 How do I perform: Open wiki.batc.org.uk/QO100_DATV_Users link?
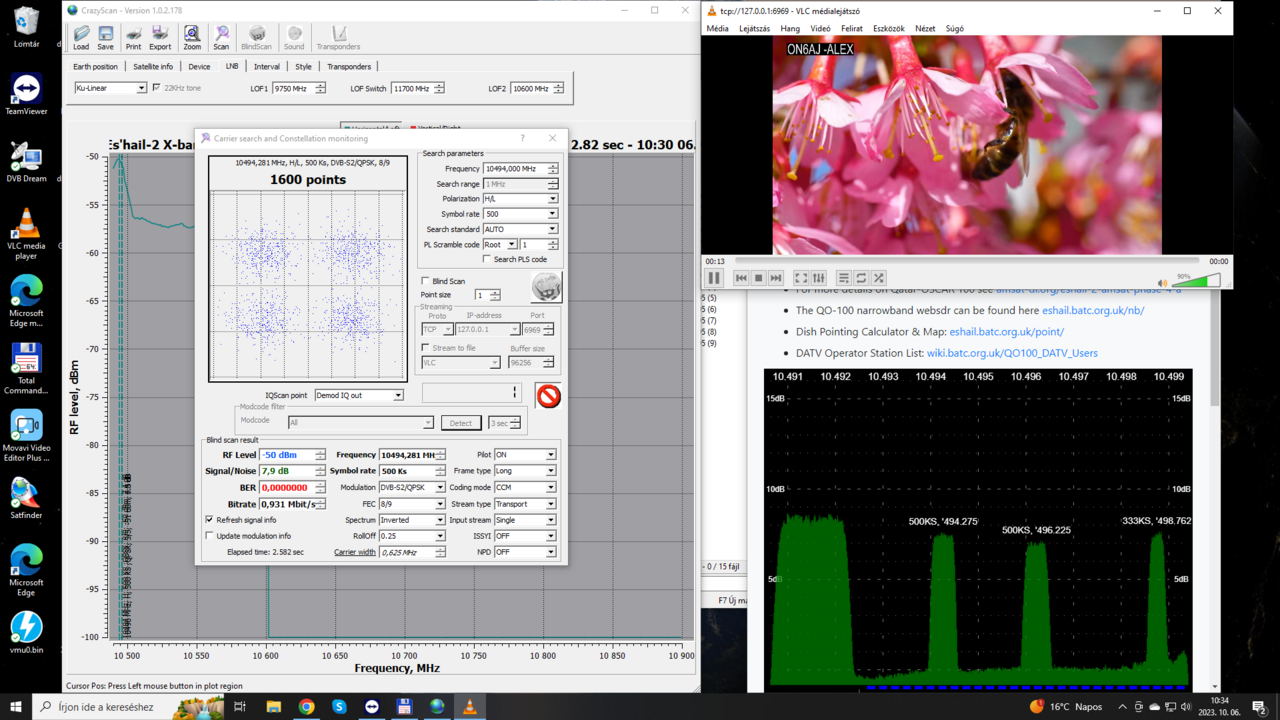pyautogui.click(x=1012, y=353)
